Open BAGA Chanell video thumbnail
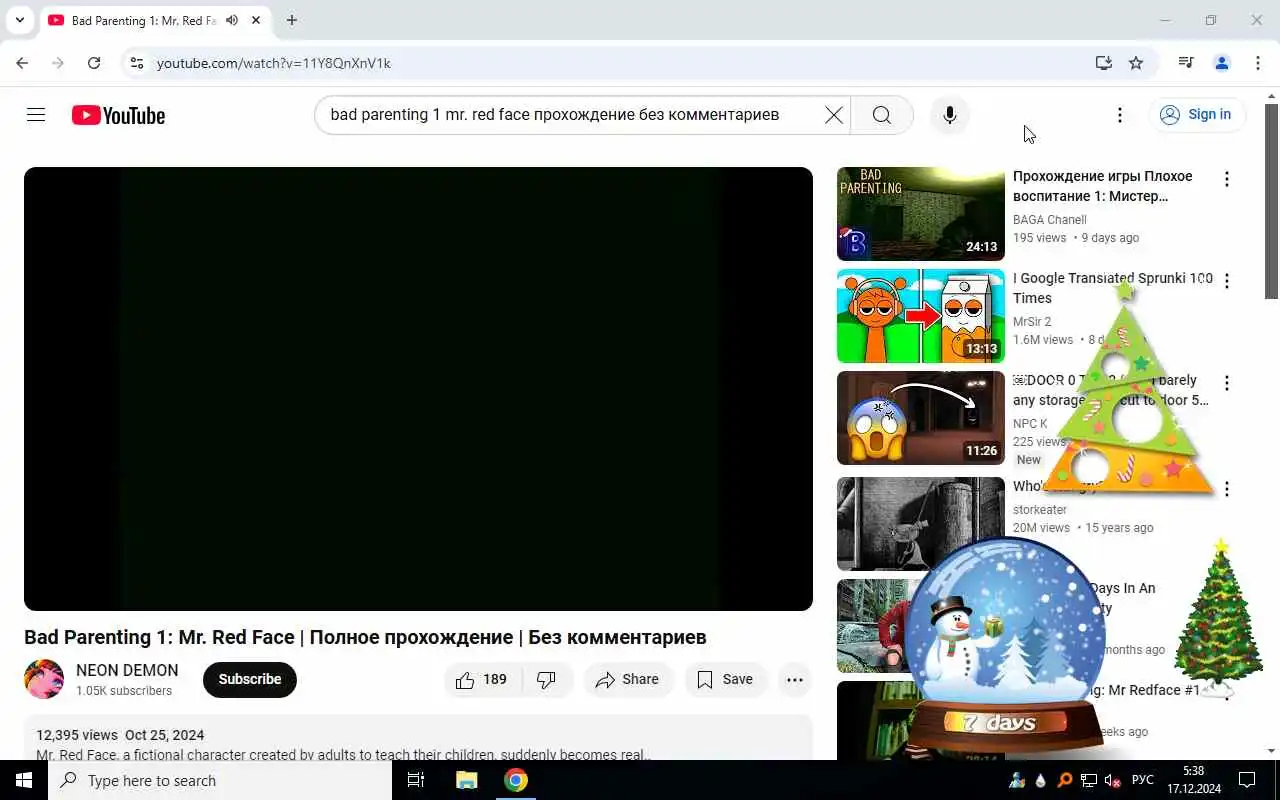 921,214
